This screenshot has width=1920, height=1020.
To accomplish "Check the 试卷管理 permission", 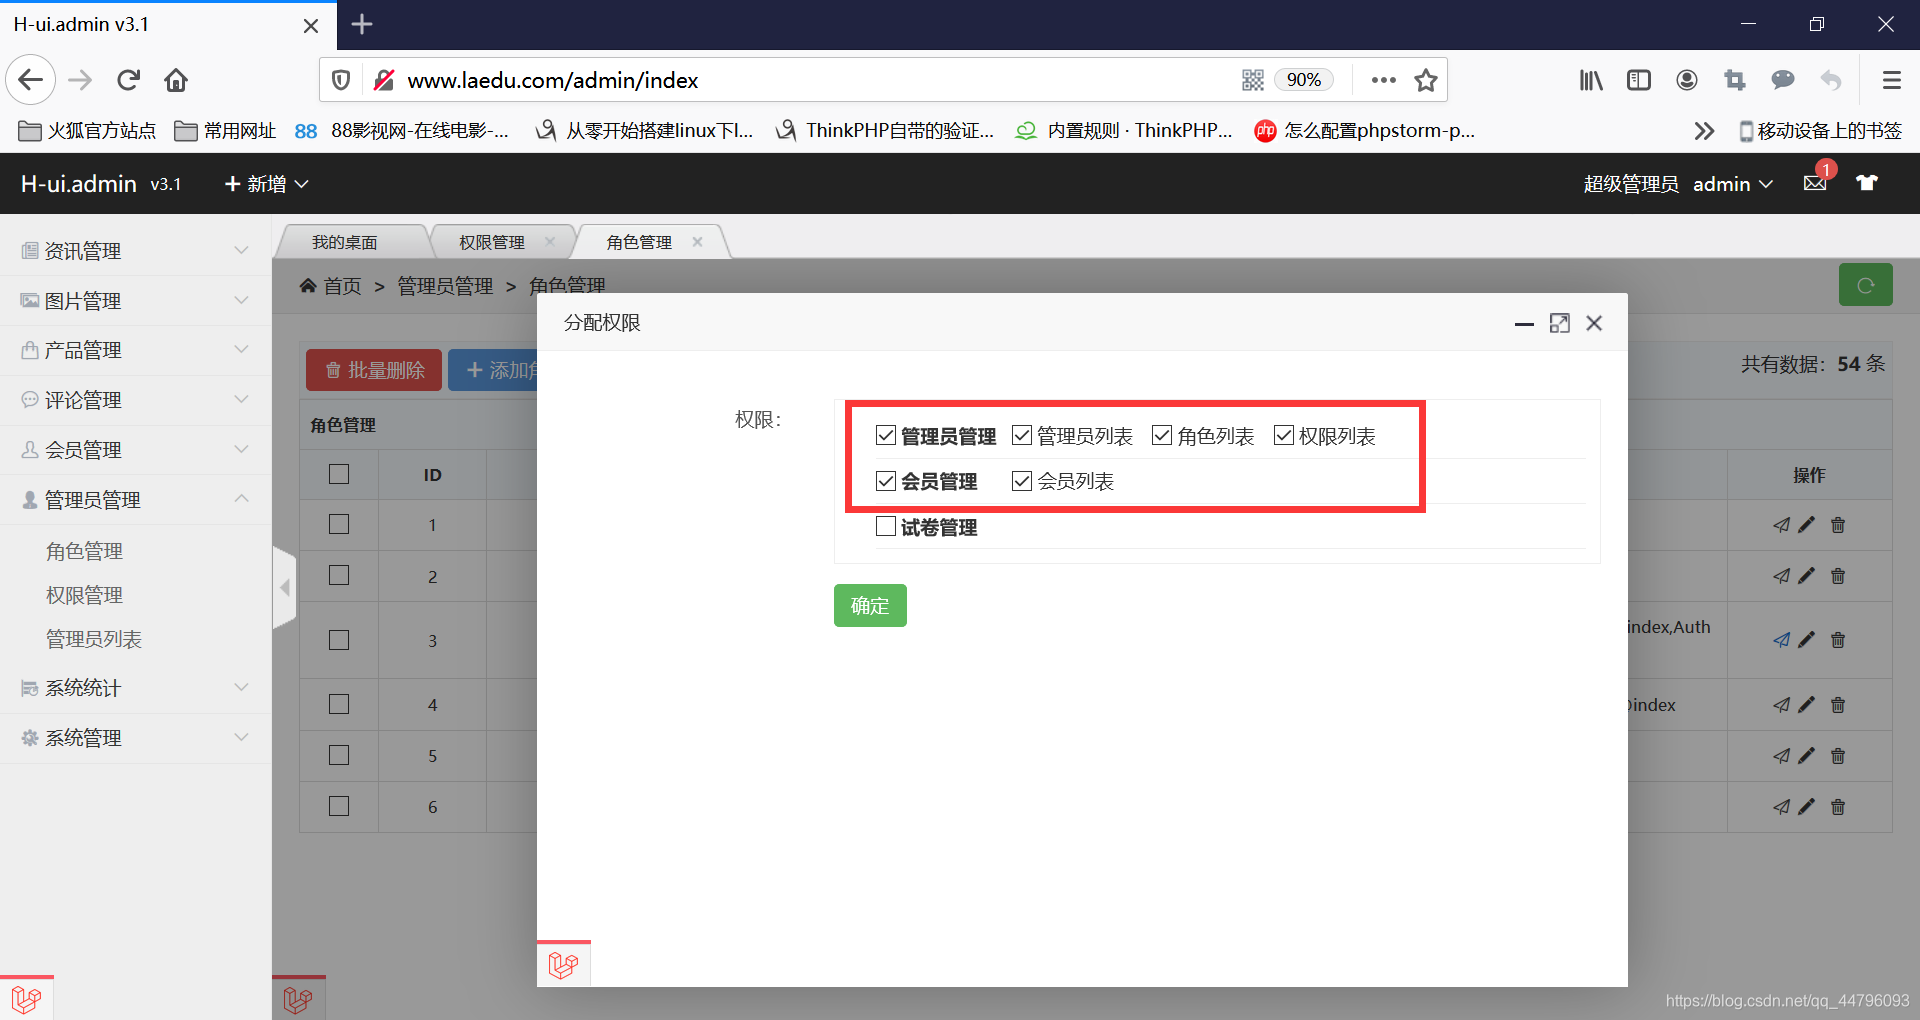I will click(886, 526).
